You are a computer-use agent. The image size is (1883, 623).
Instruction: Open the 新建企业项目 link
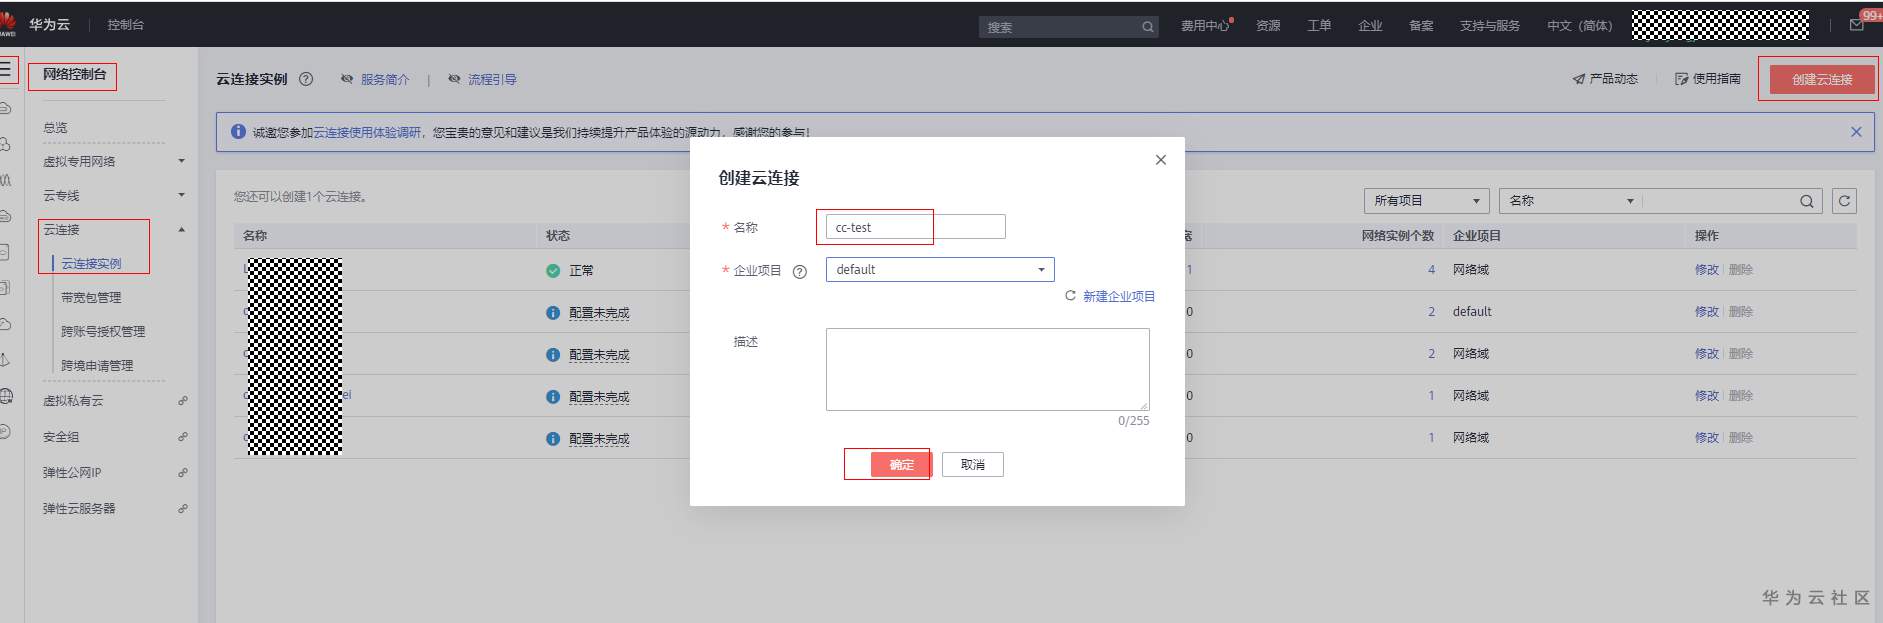click(x=1119, y=297)
